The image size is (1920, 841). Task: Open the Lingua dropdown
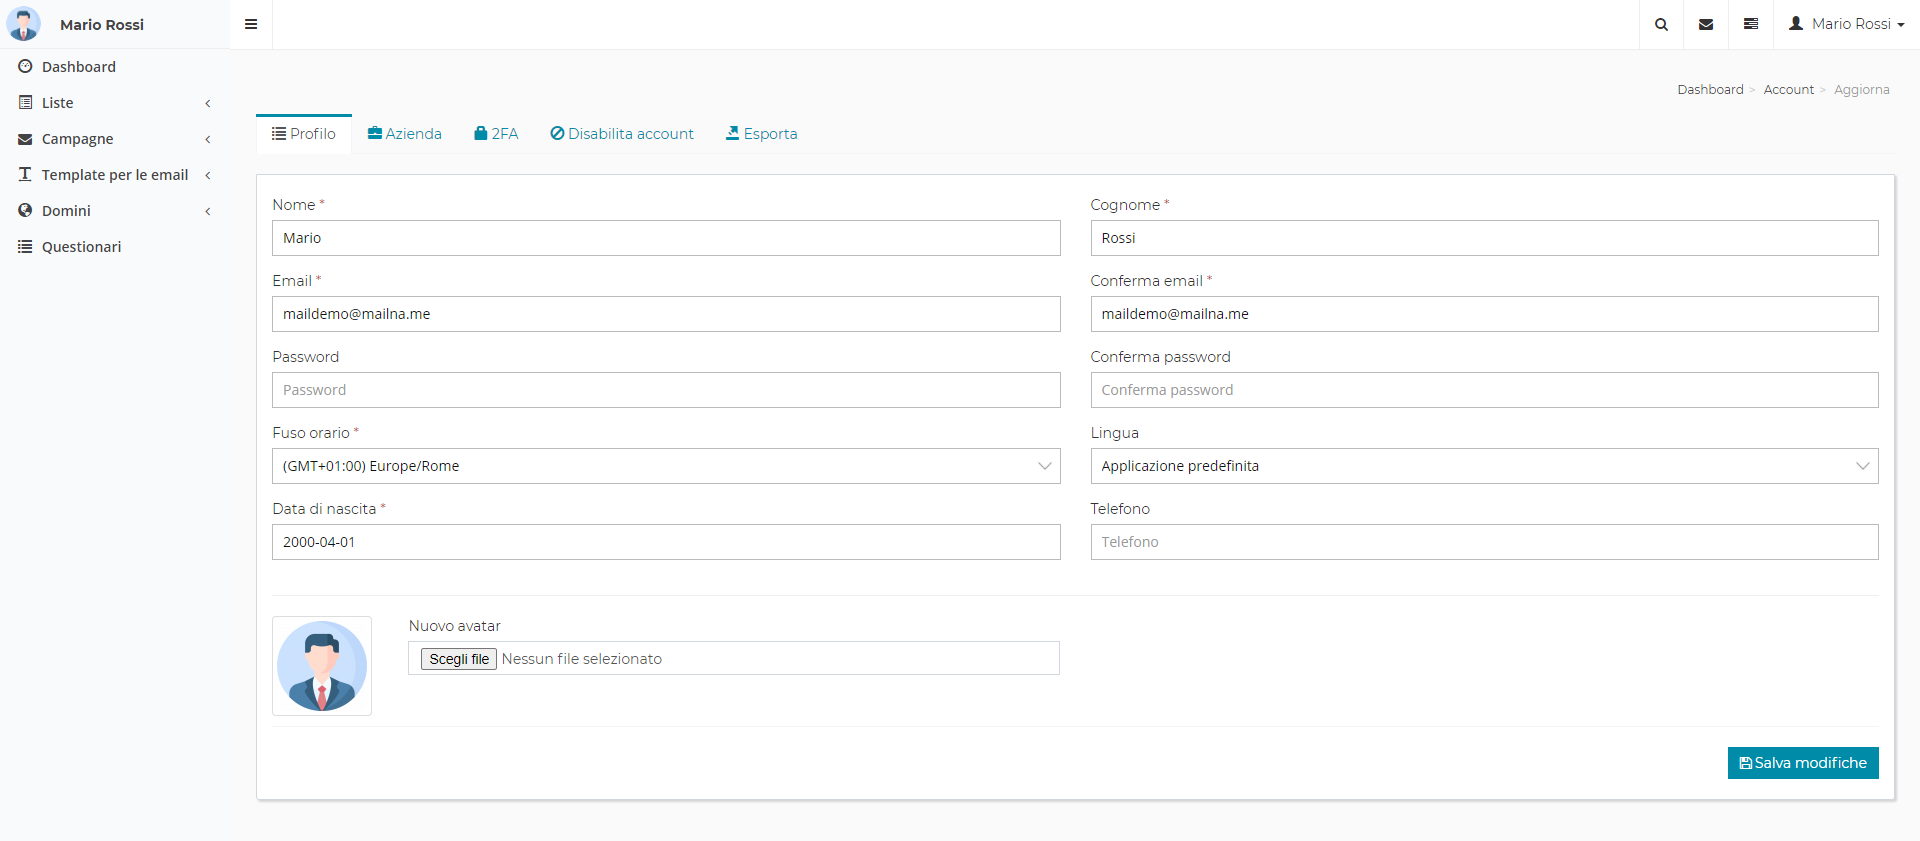point(1484,466)
